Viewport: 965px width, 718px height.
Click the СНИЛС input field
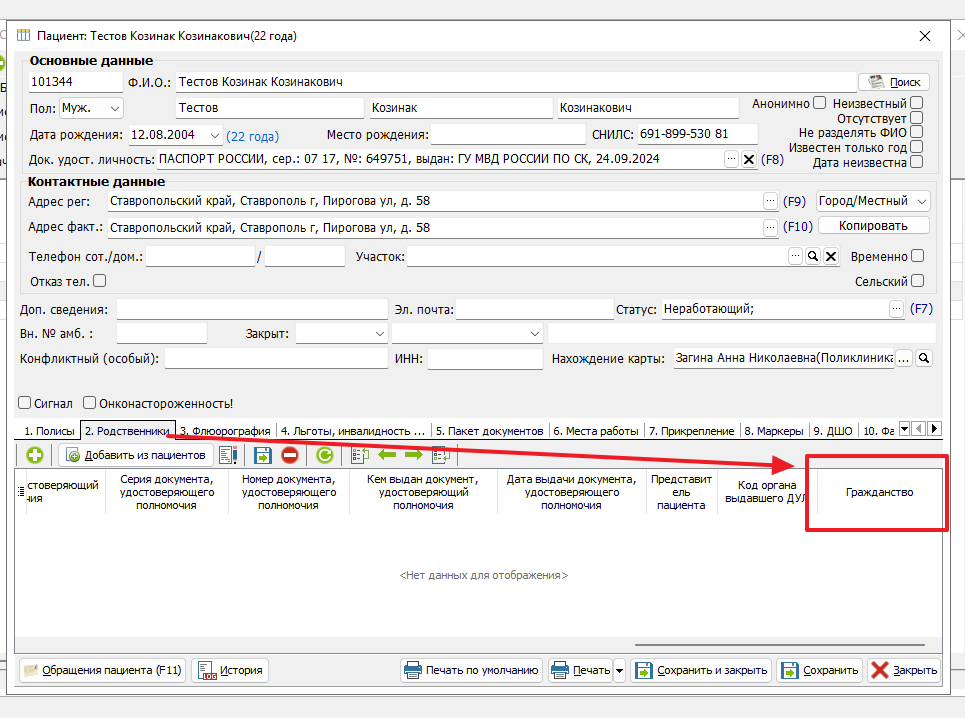(x=697, y=134)
